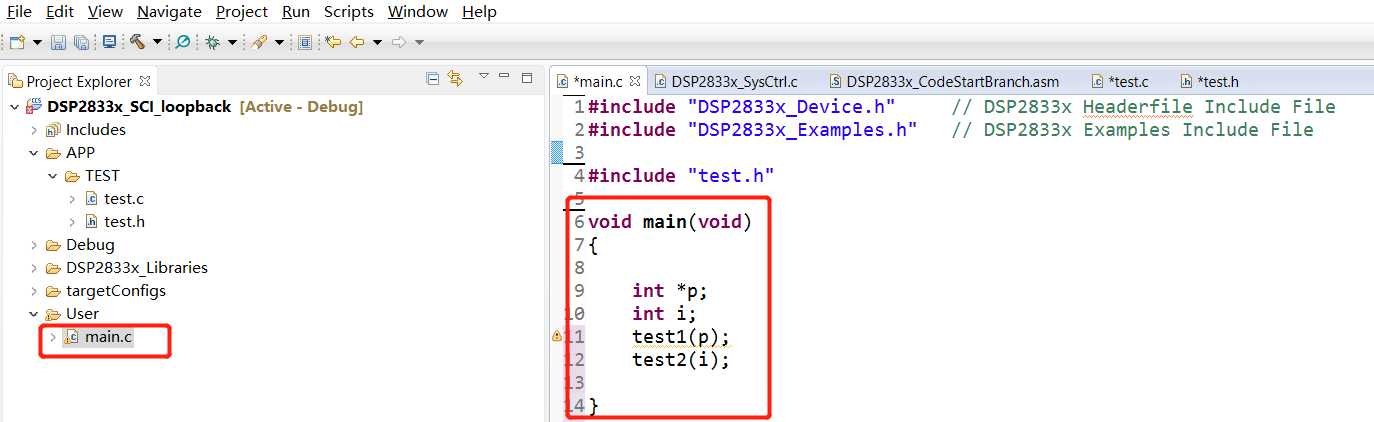Open the Debug dropdown arrow
The width and height of the screenshot is (1374, 422).
pos(232,42)
